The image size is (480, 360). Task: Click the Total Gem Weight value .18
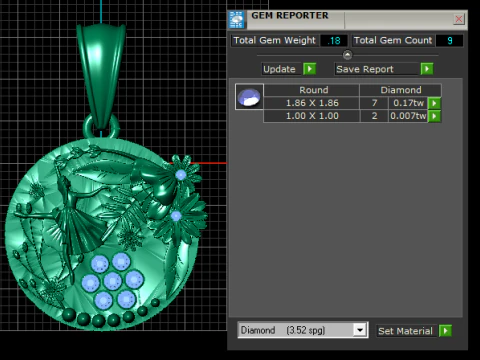click(334, 41)
